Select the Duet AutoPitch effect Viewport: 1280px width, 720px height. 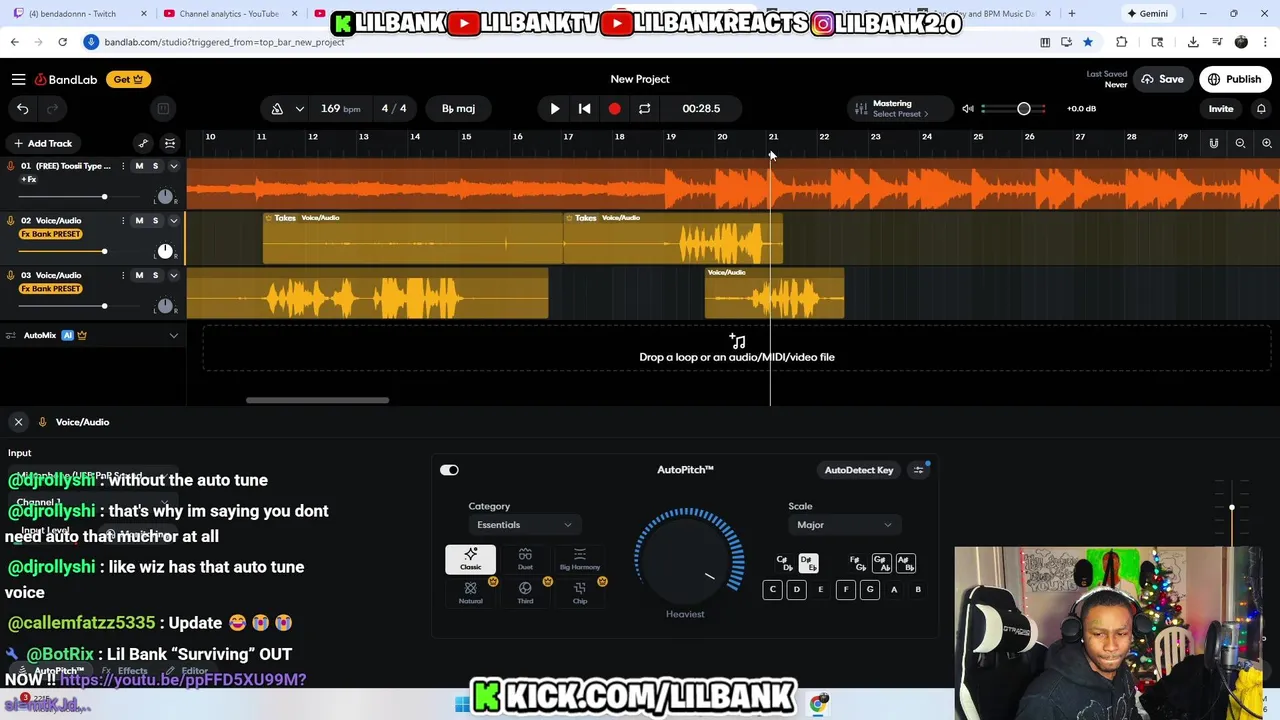(525, 560)
